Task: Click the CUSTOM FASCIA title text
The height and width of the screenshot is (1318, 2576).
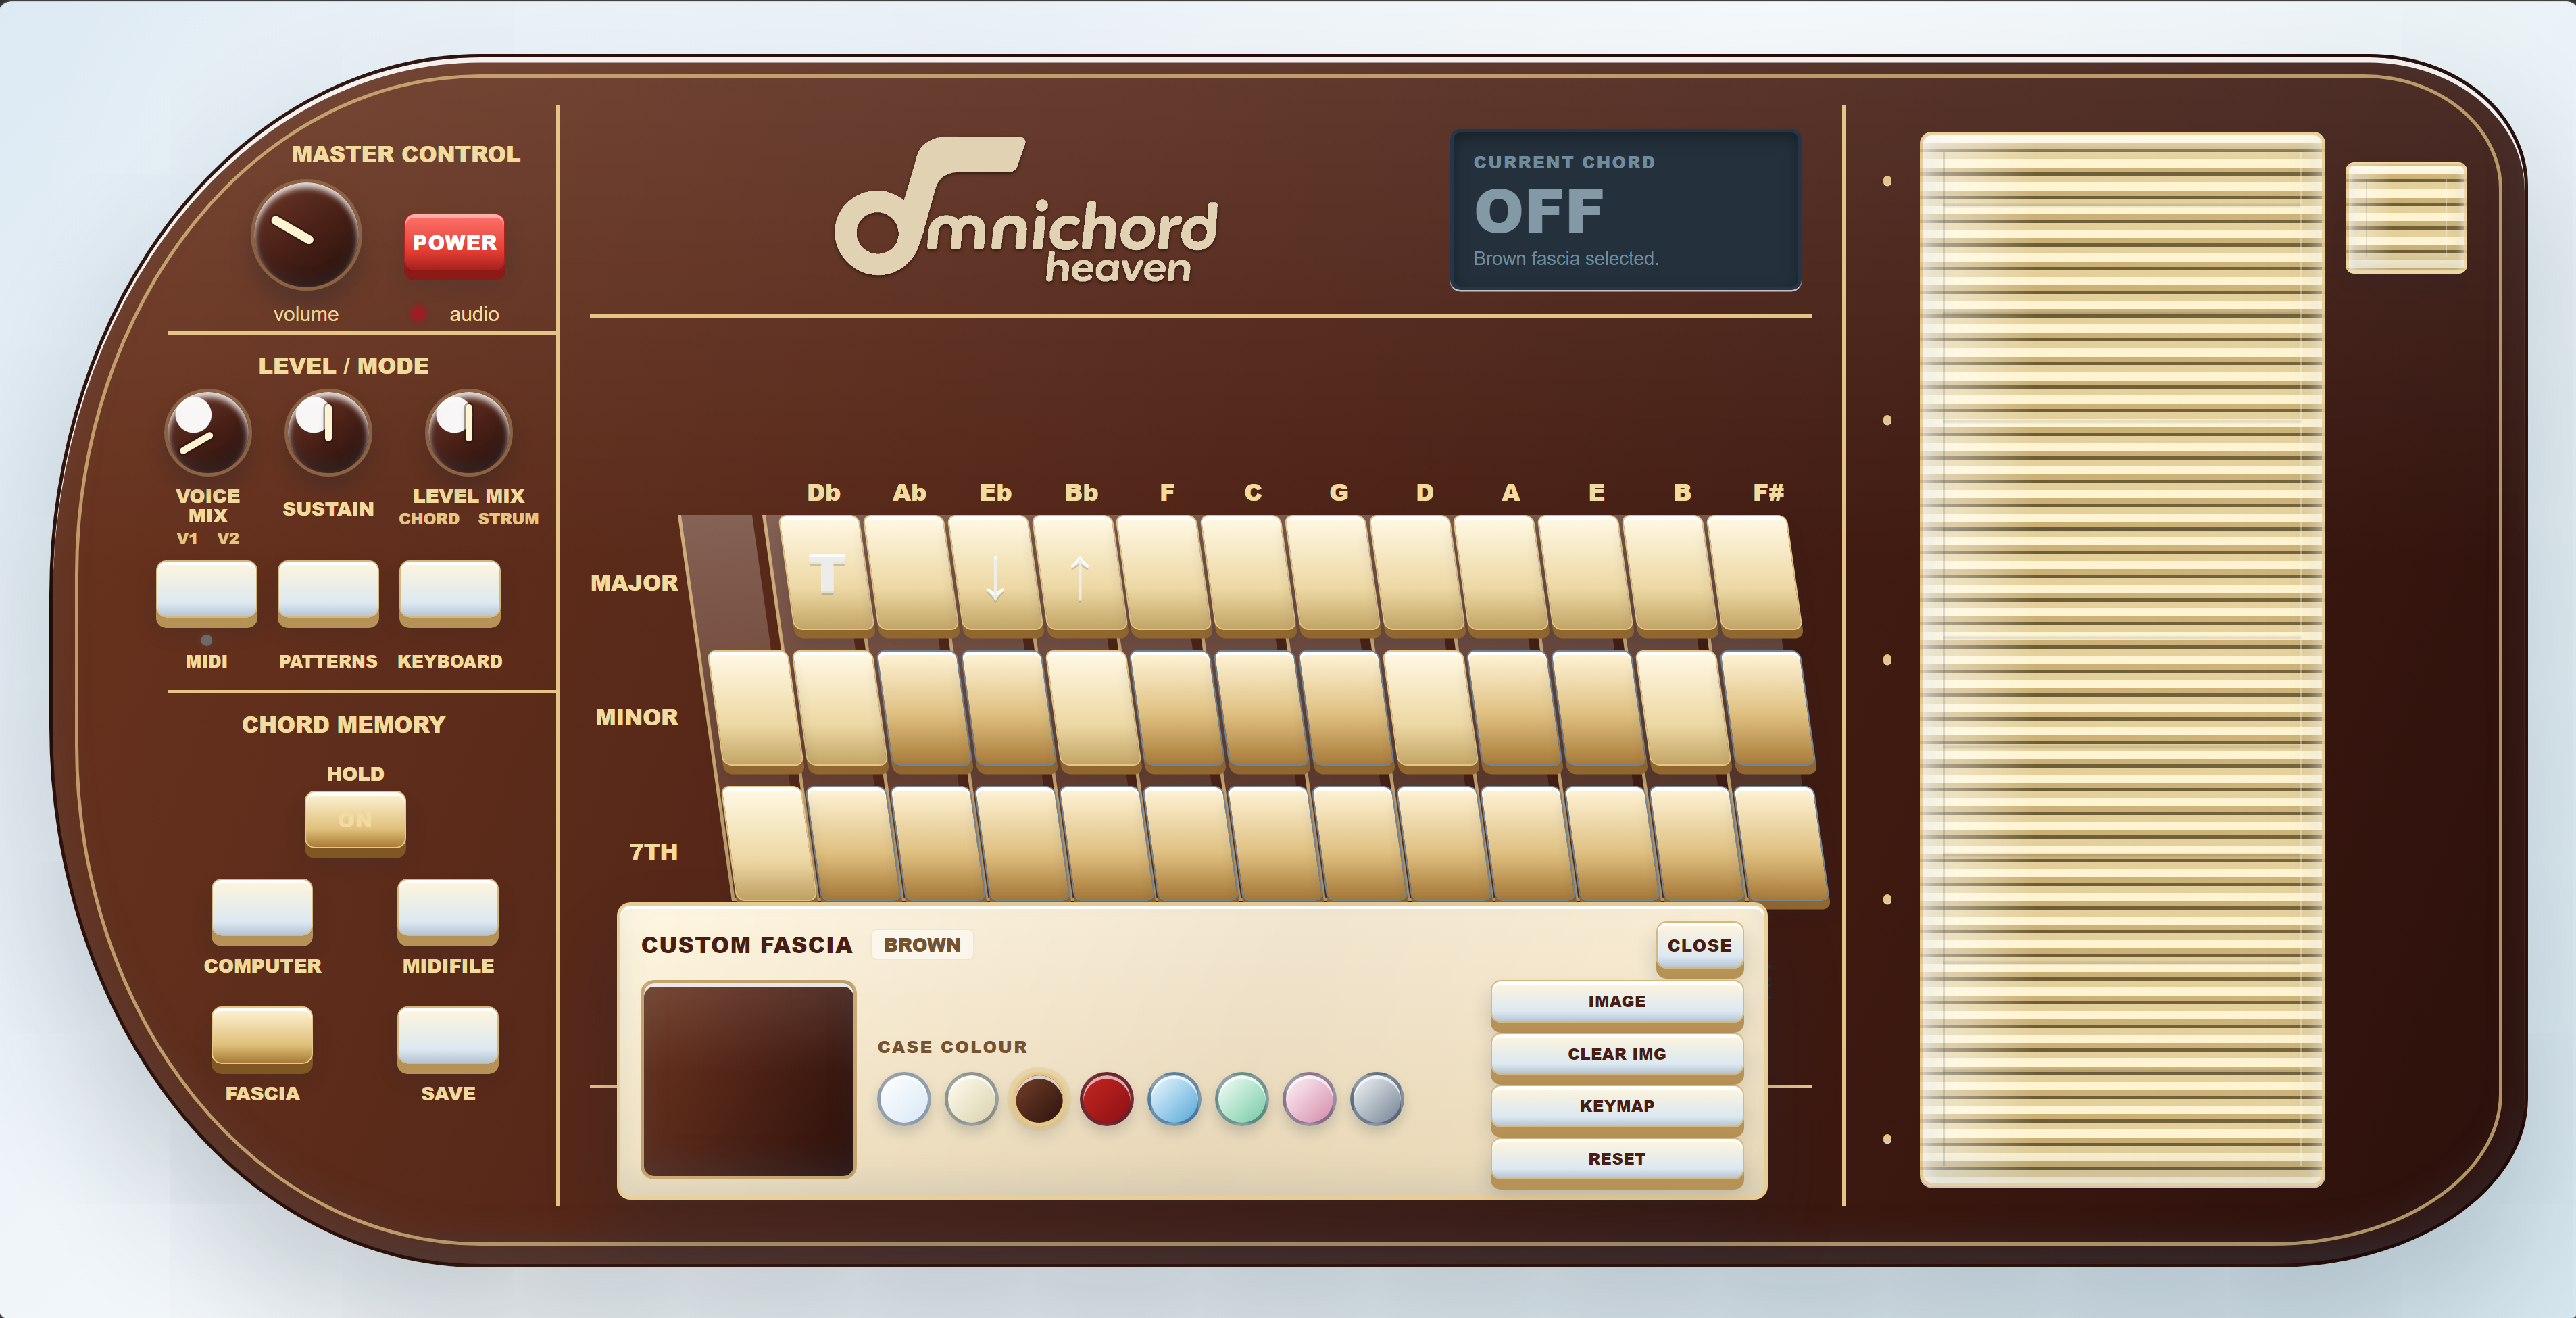Action: (x=746, y=945)
